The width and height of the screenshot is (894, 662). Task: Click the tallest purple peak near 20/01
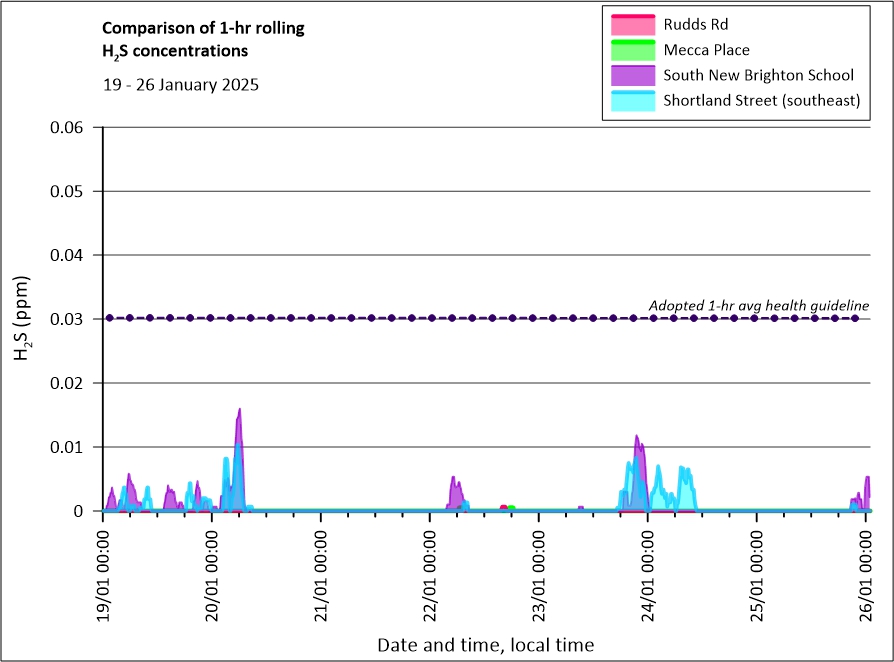(239, 412)
